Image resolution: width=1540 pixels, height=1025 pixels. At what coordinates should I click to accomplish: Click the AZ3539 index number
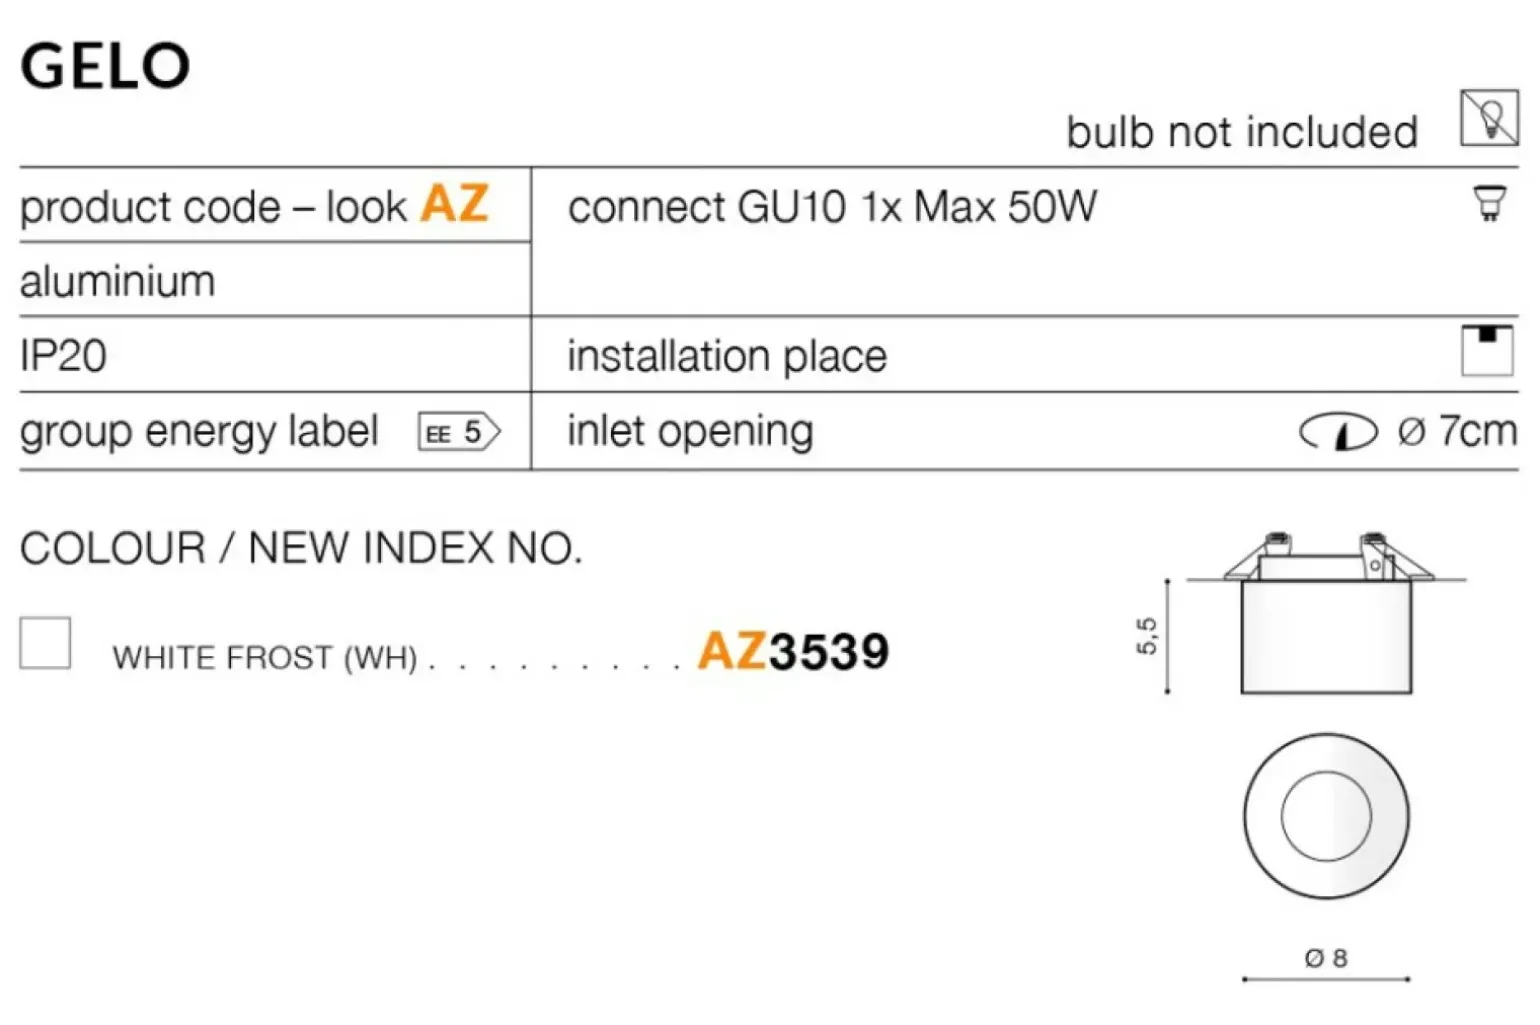(x=793, y=651)
